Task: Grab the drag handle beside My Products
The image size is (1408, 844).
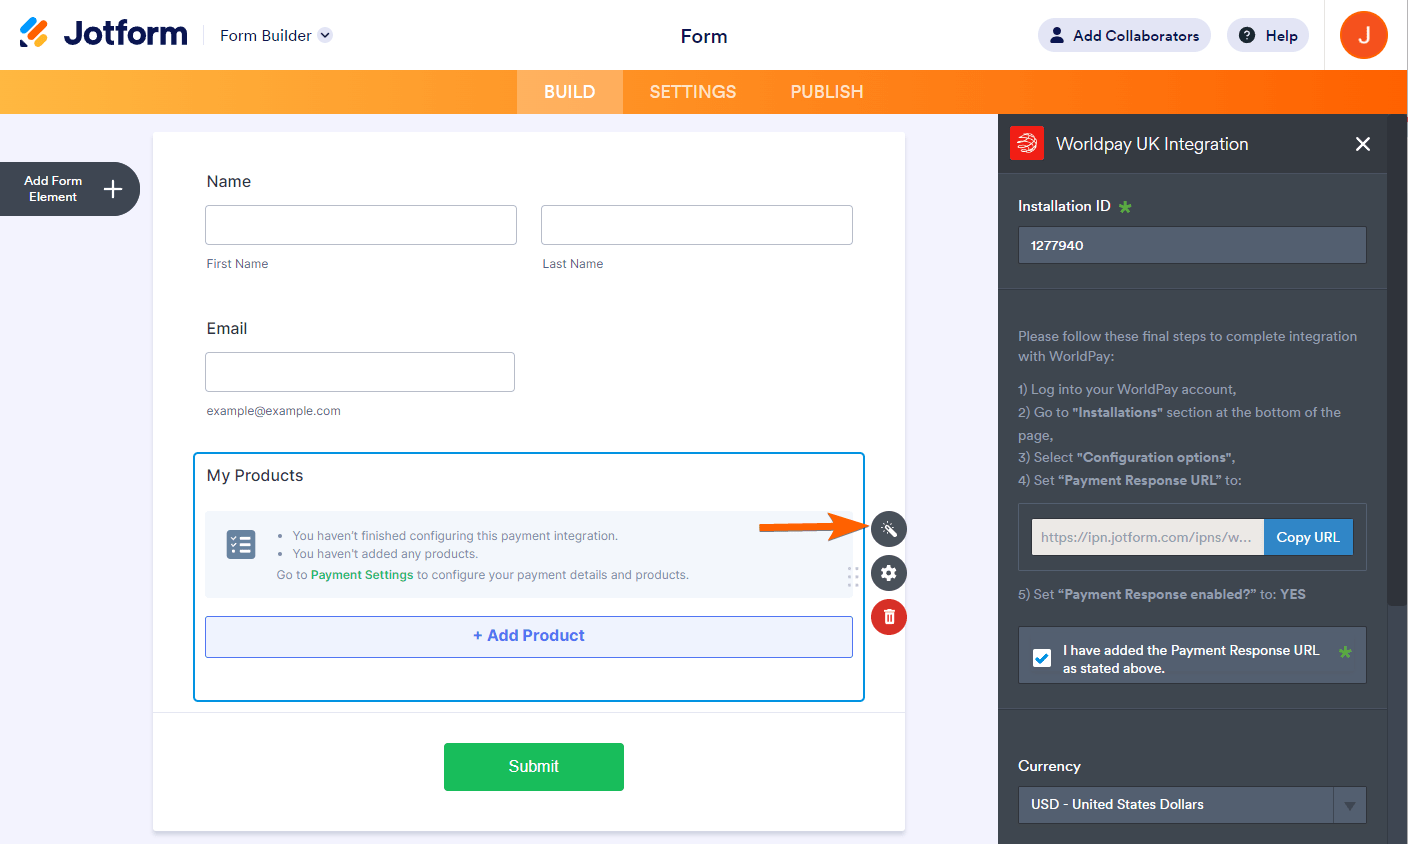Action: (x=853, y=576)
